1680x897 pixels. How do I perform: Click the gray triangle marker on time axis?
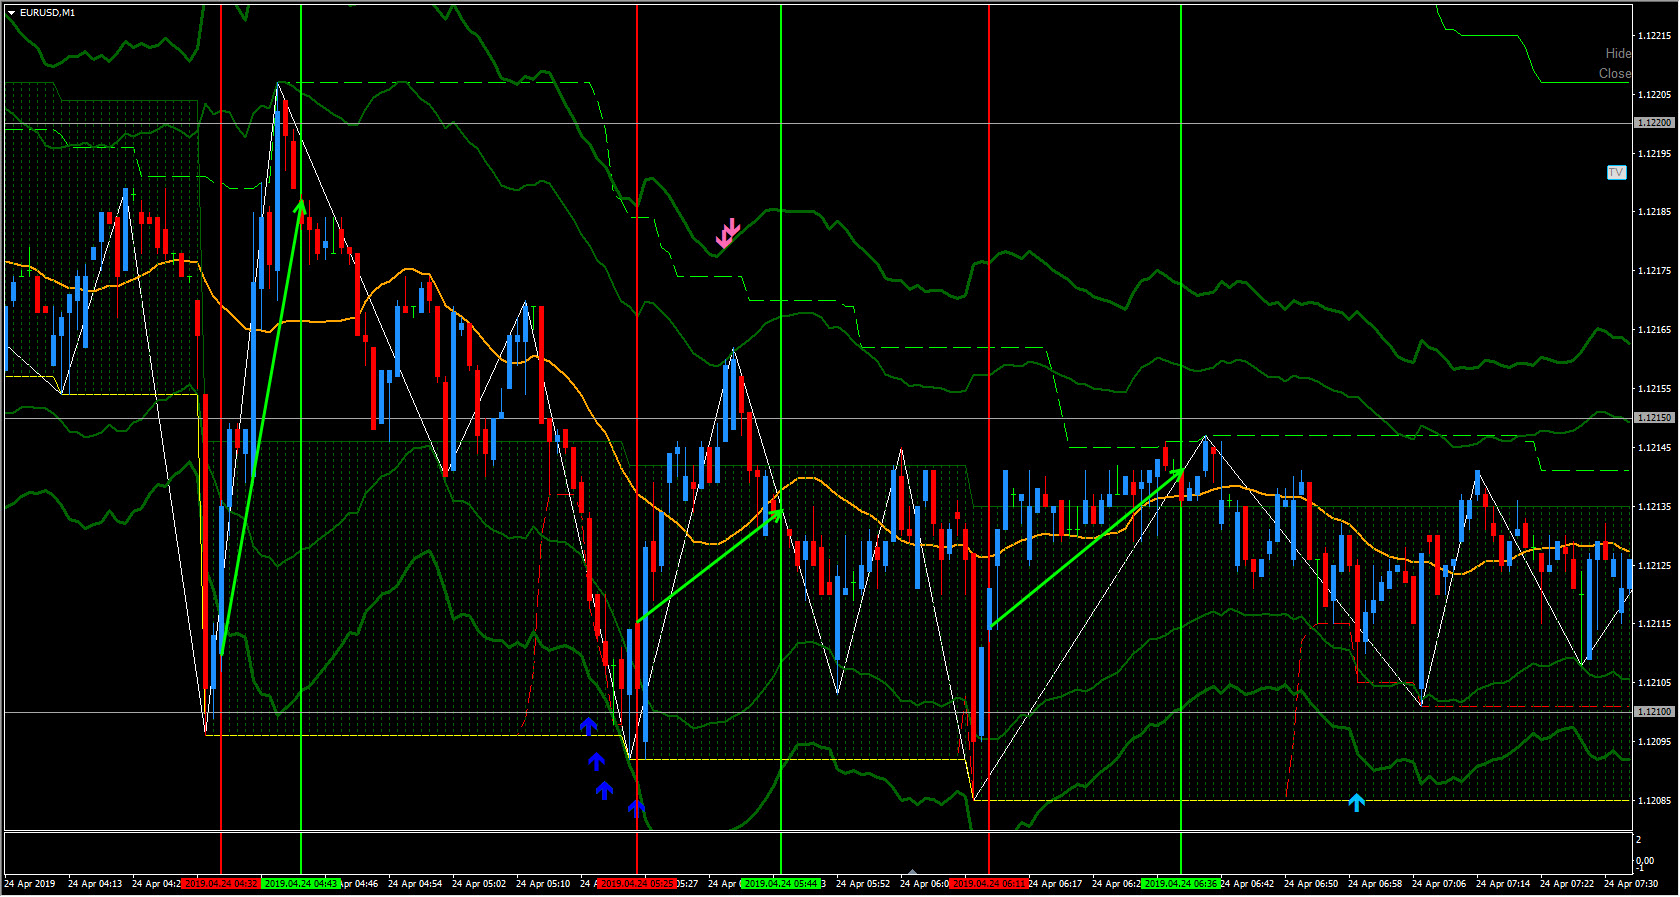[911, 872]
